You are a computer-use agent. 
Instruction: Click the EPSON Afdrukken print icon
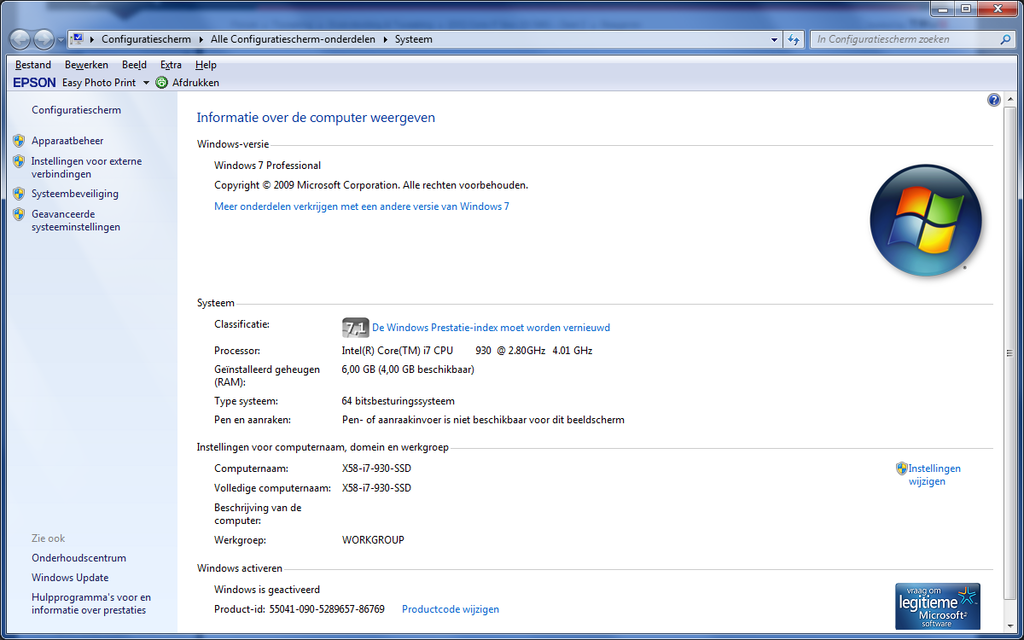161,82
